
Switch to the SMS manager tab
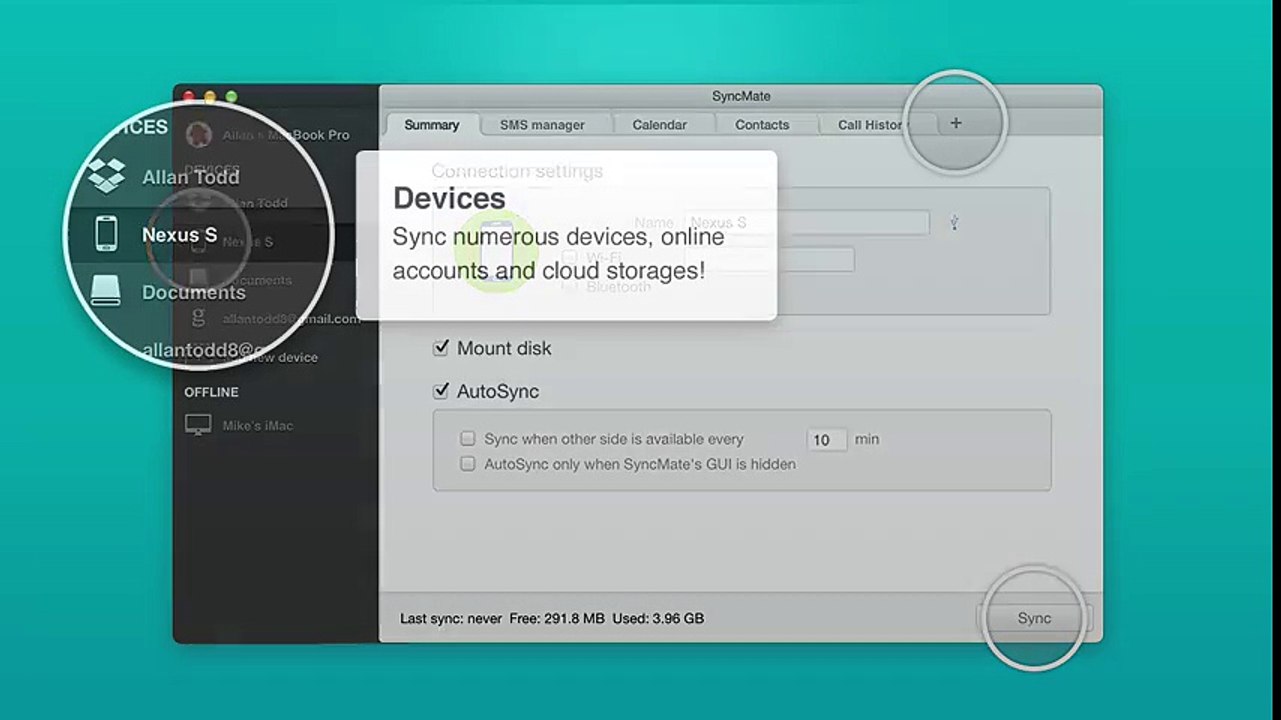(x=542, y=125)
